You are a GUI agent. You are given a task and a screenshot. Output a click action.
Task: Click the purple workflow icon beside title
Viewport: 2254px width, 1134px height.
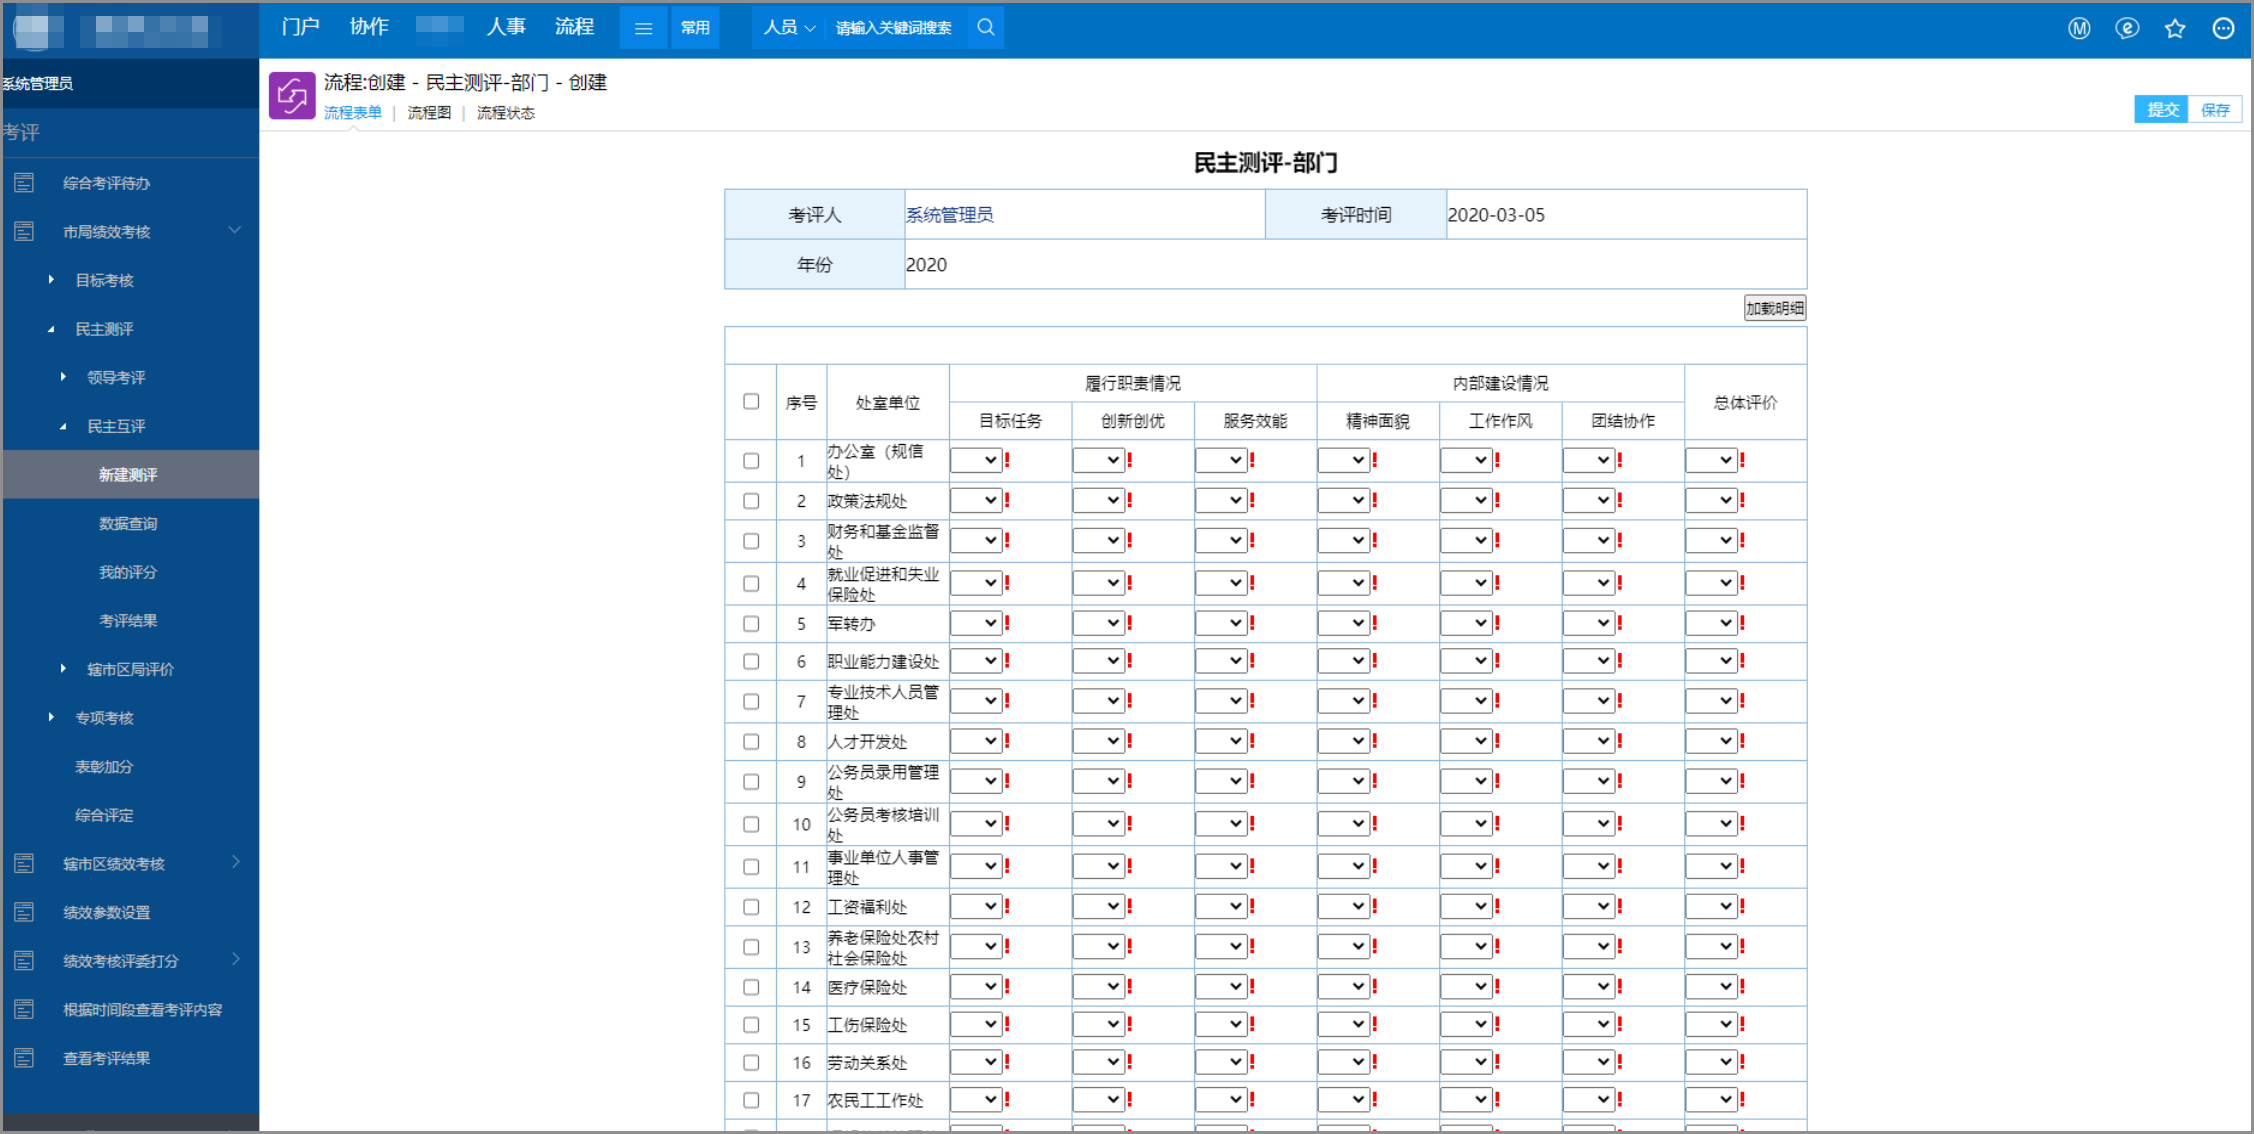click(x=292, y=96)
